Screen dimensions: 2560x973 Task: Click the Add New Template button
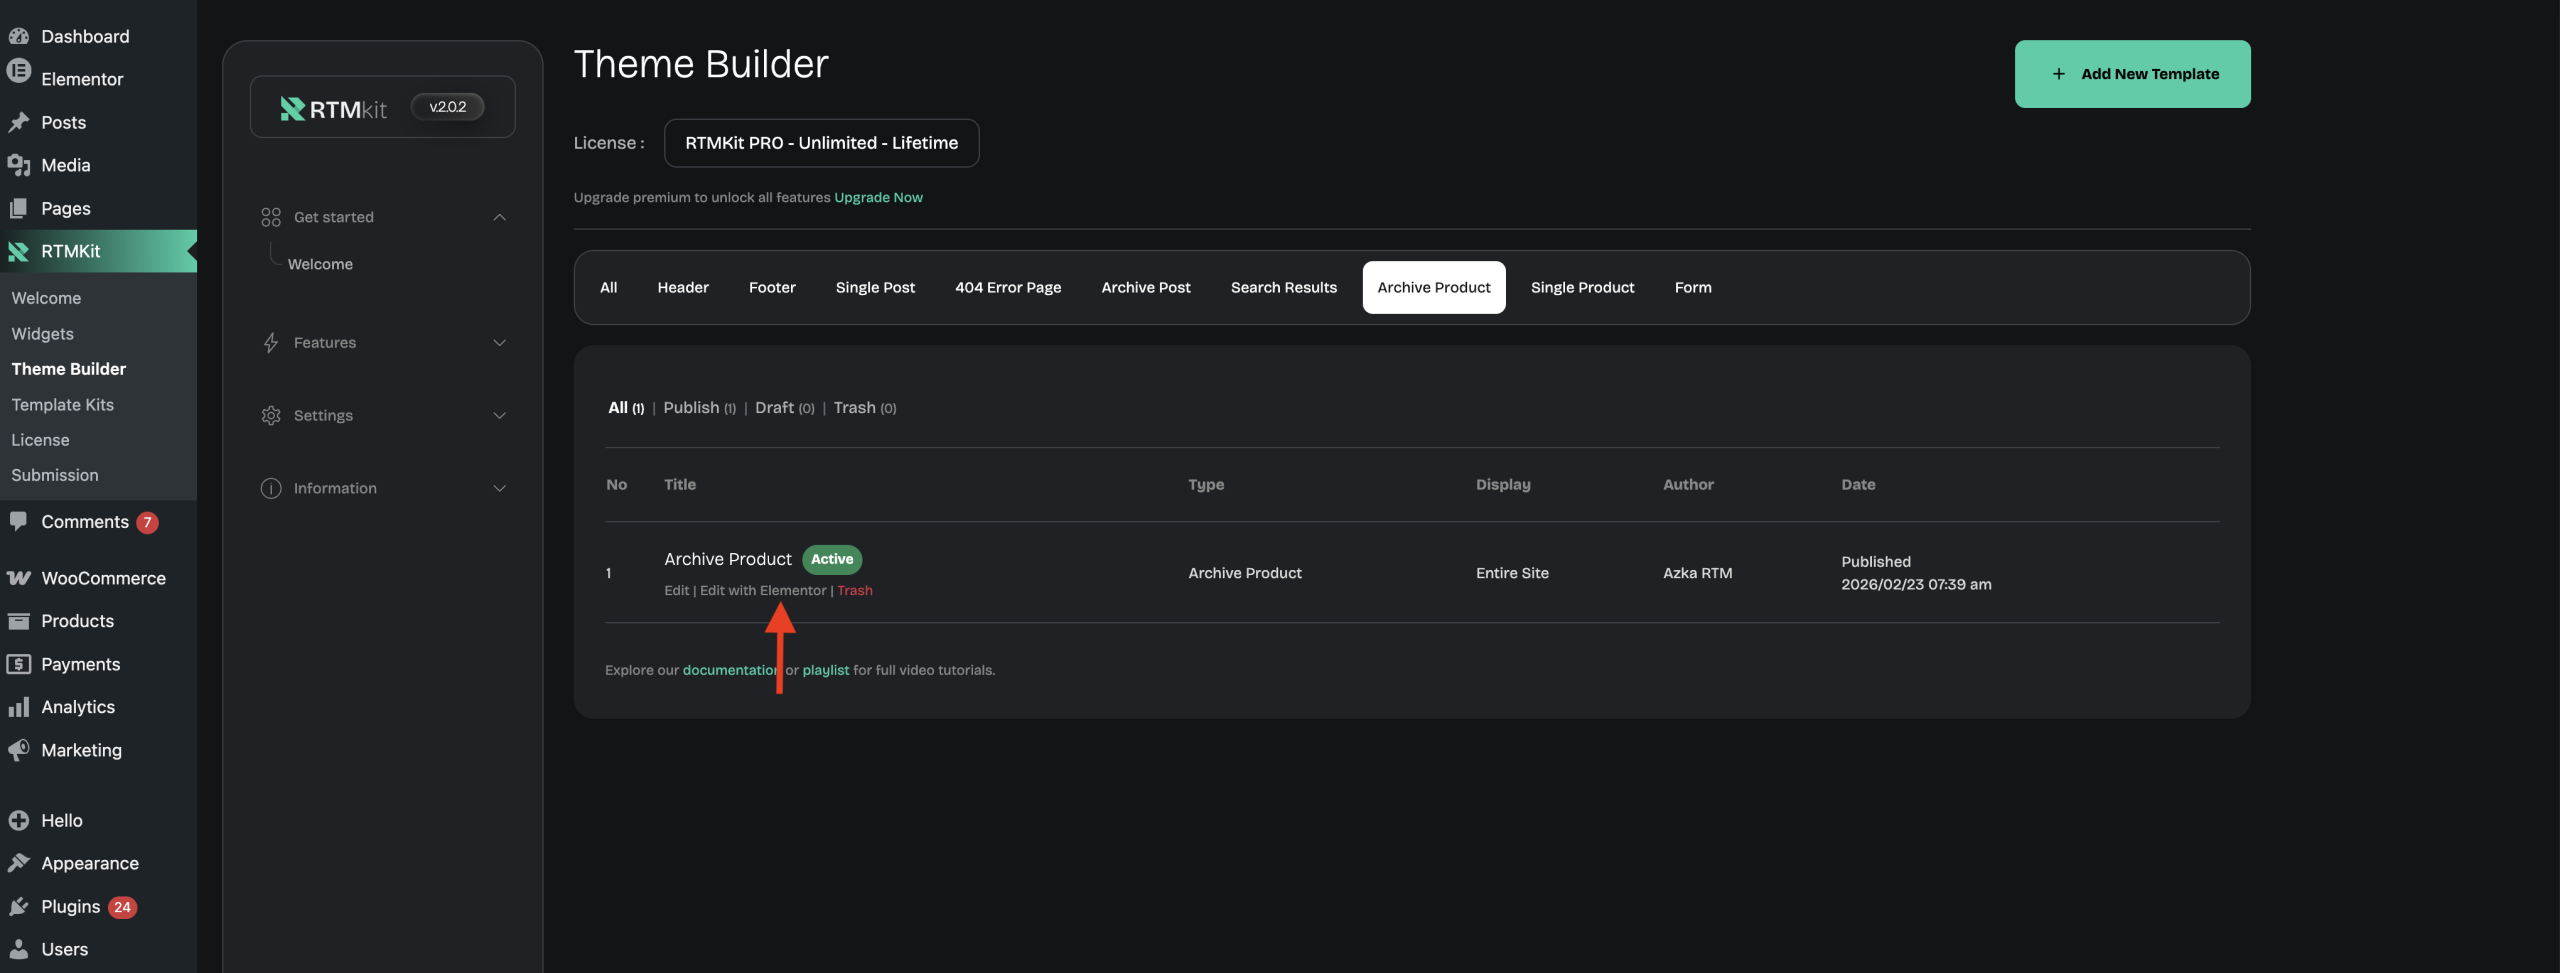pos(2132,74)
